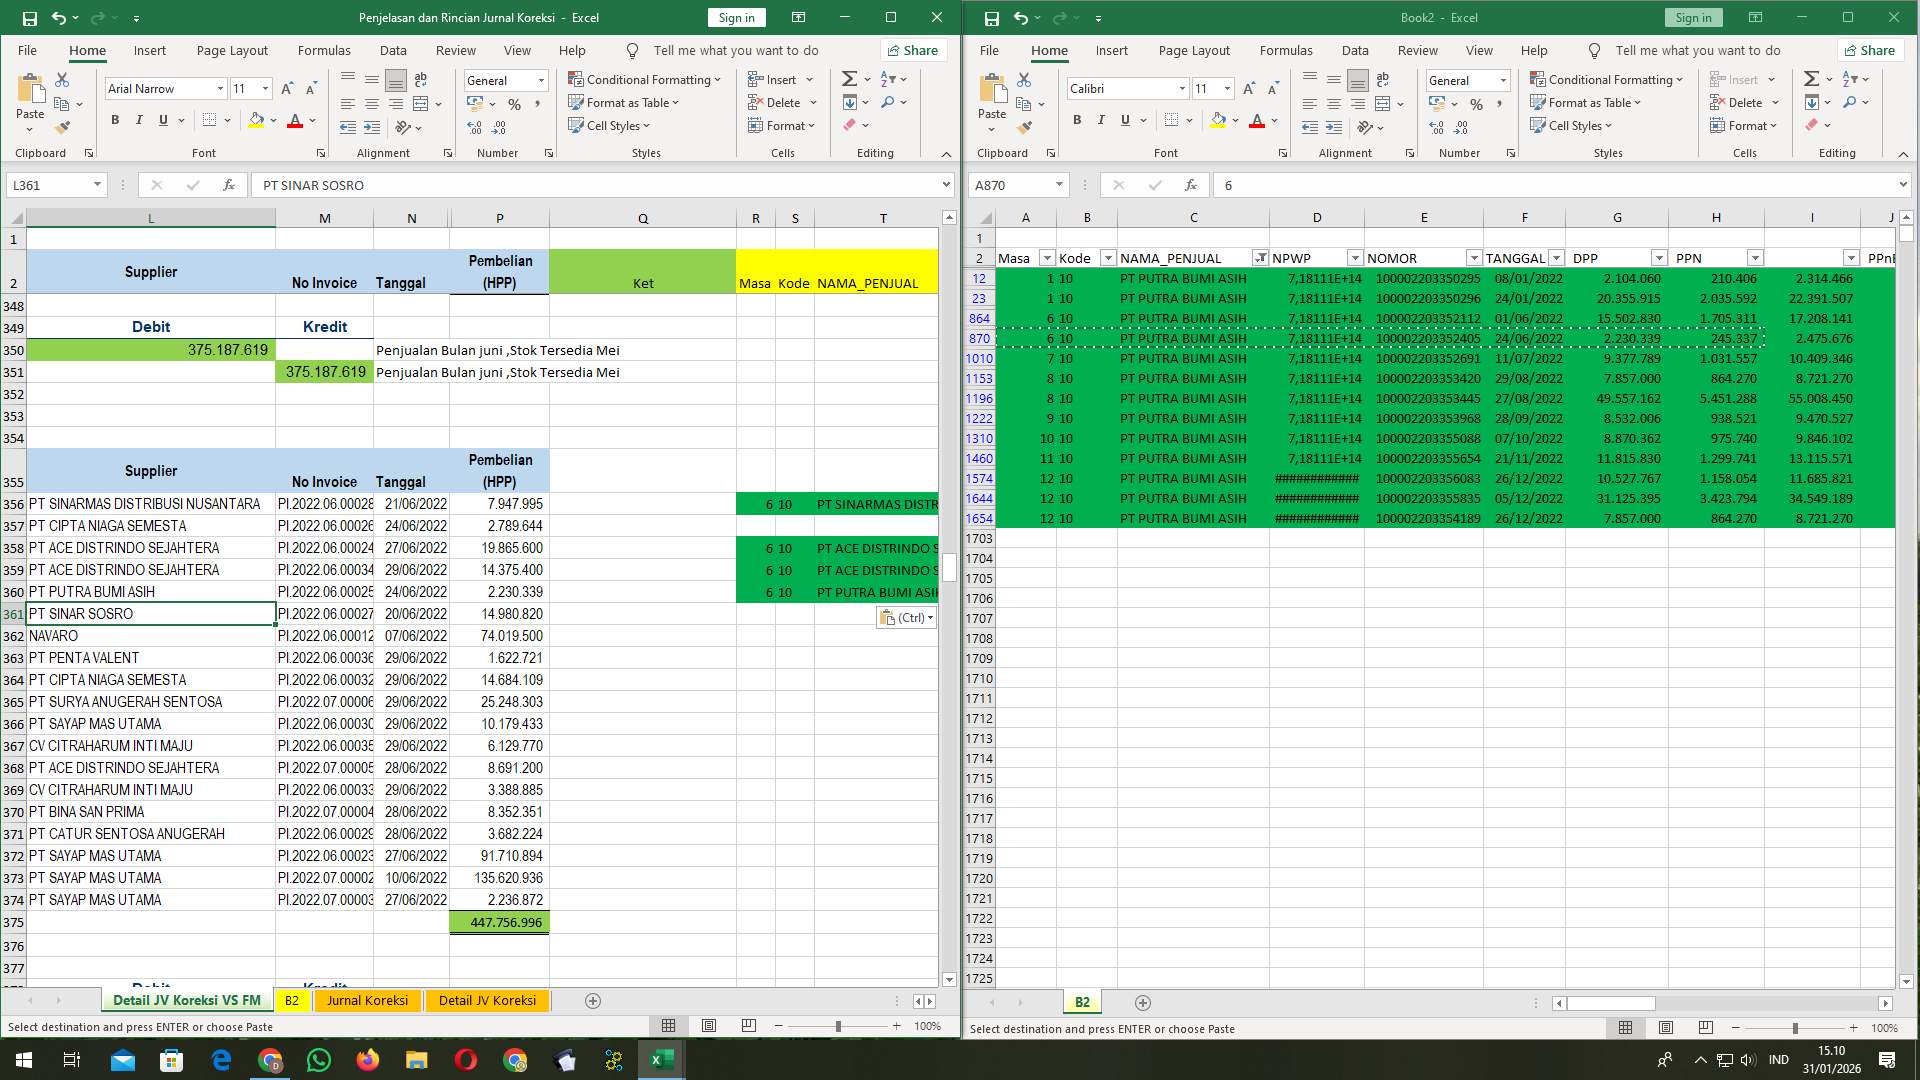Select the Format Painter icon

click(x=63, y=126)
